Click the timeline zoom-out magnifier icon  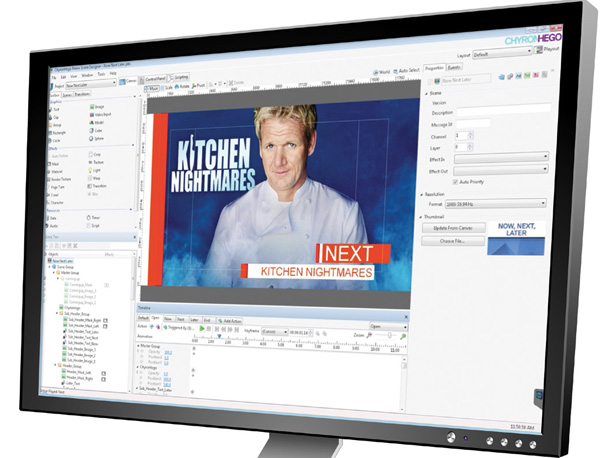[x=369, y=335]
